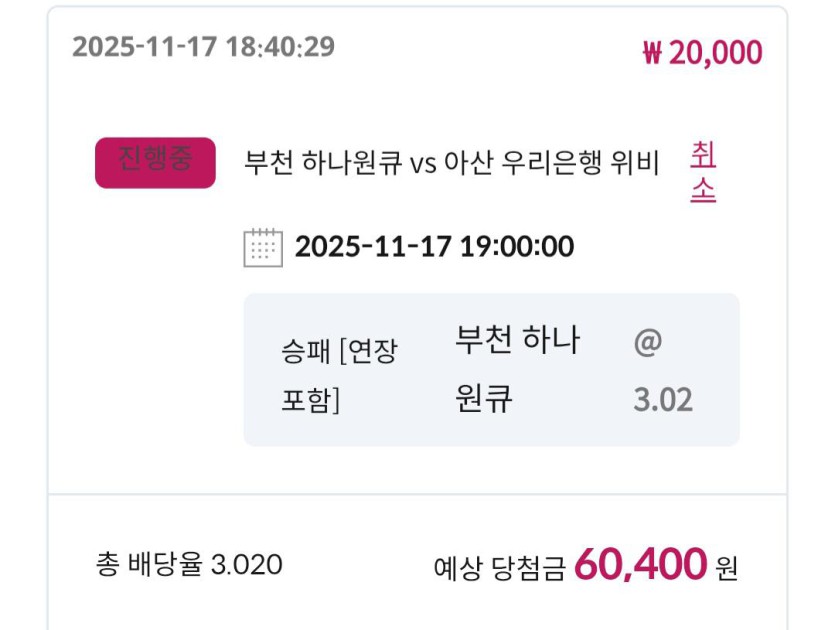
Task: Click the 총 배당율 label
Action: (x=149, y=565)
